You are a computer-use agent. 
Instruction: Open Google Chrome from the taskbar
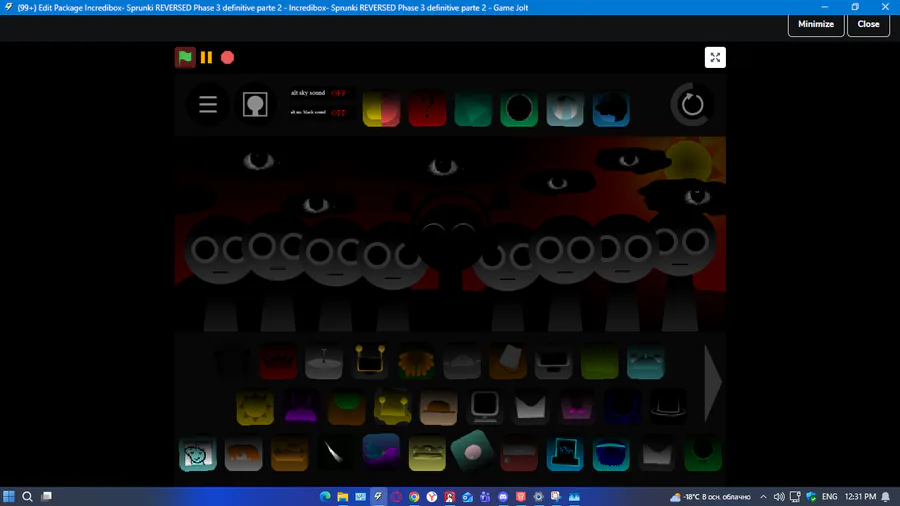click(x=414, y=497)
